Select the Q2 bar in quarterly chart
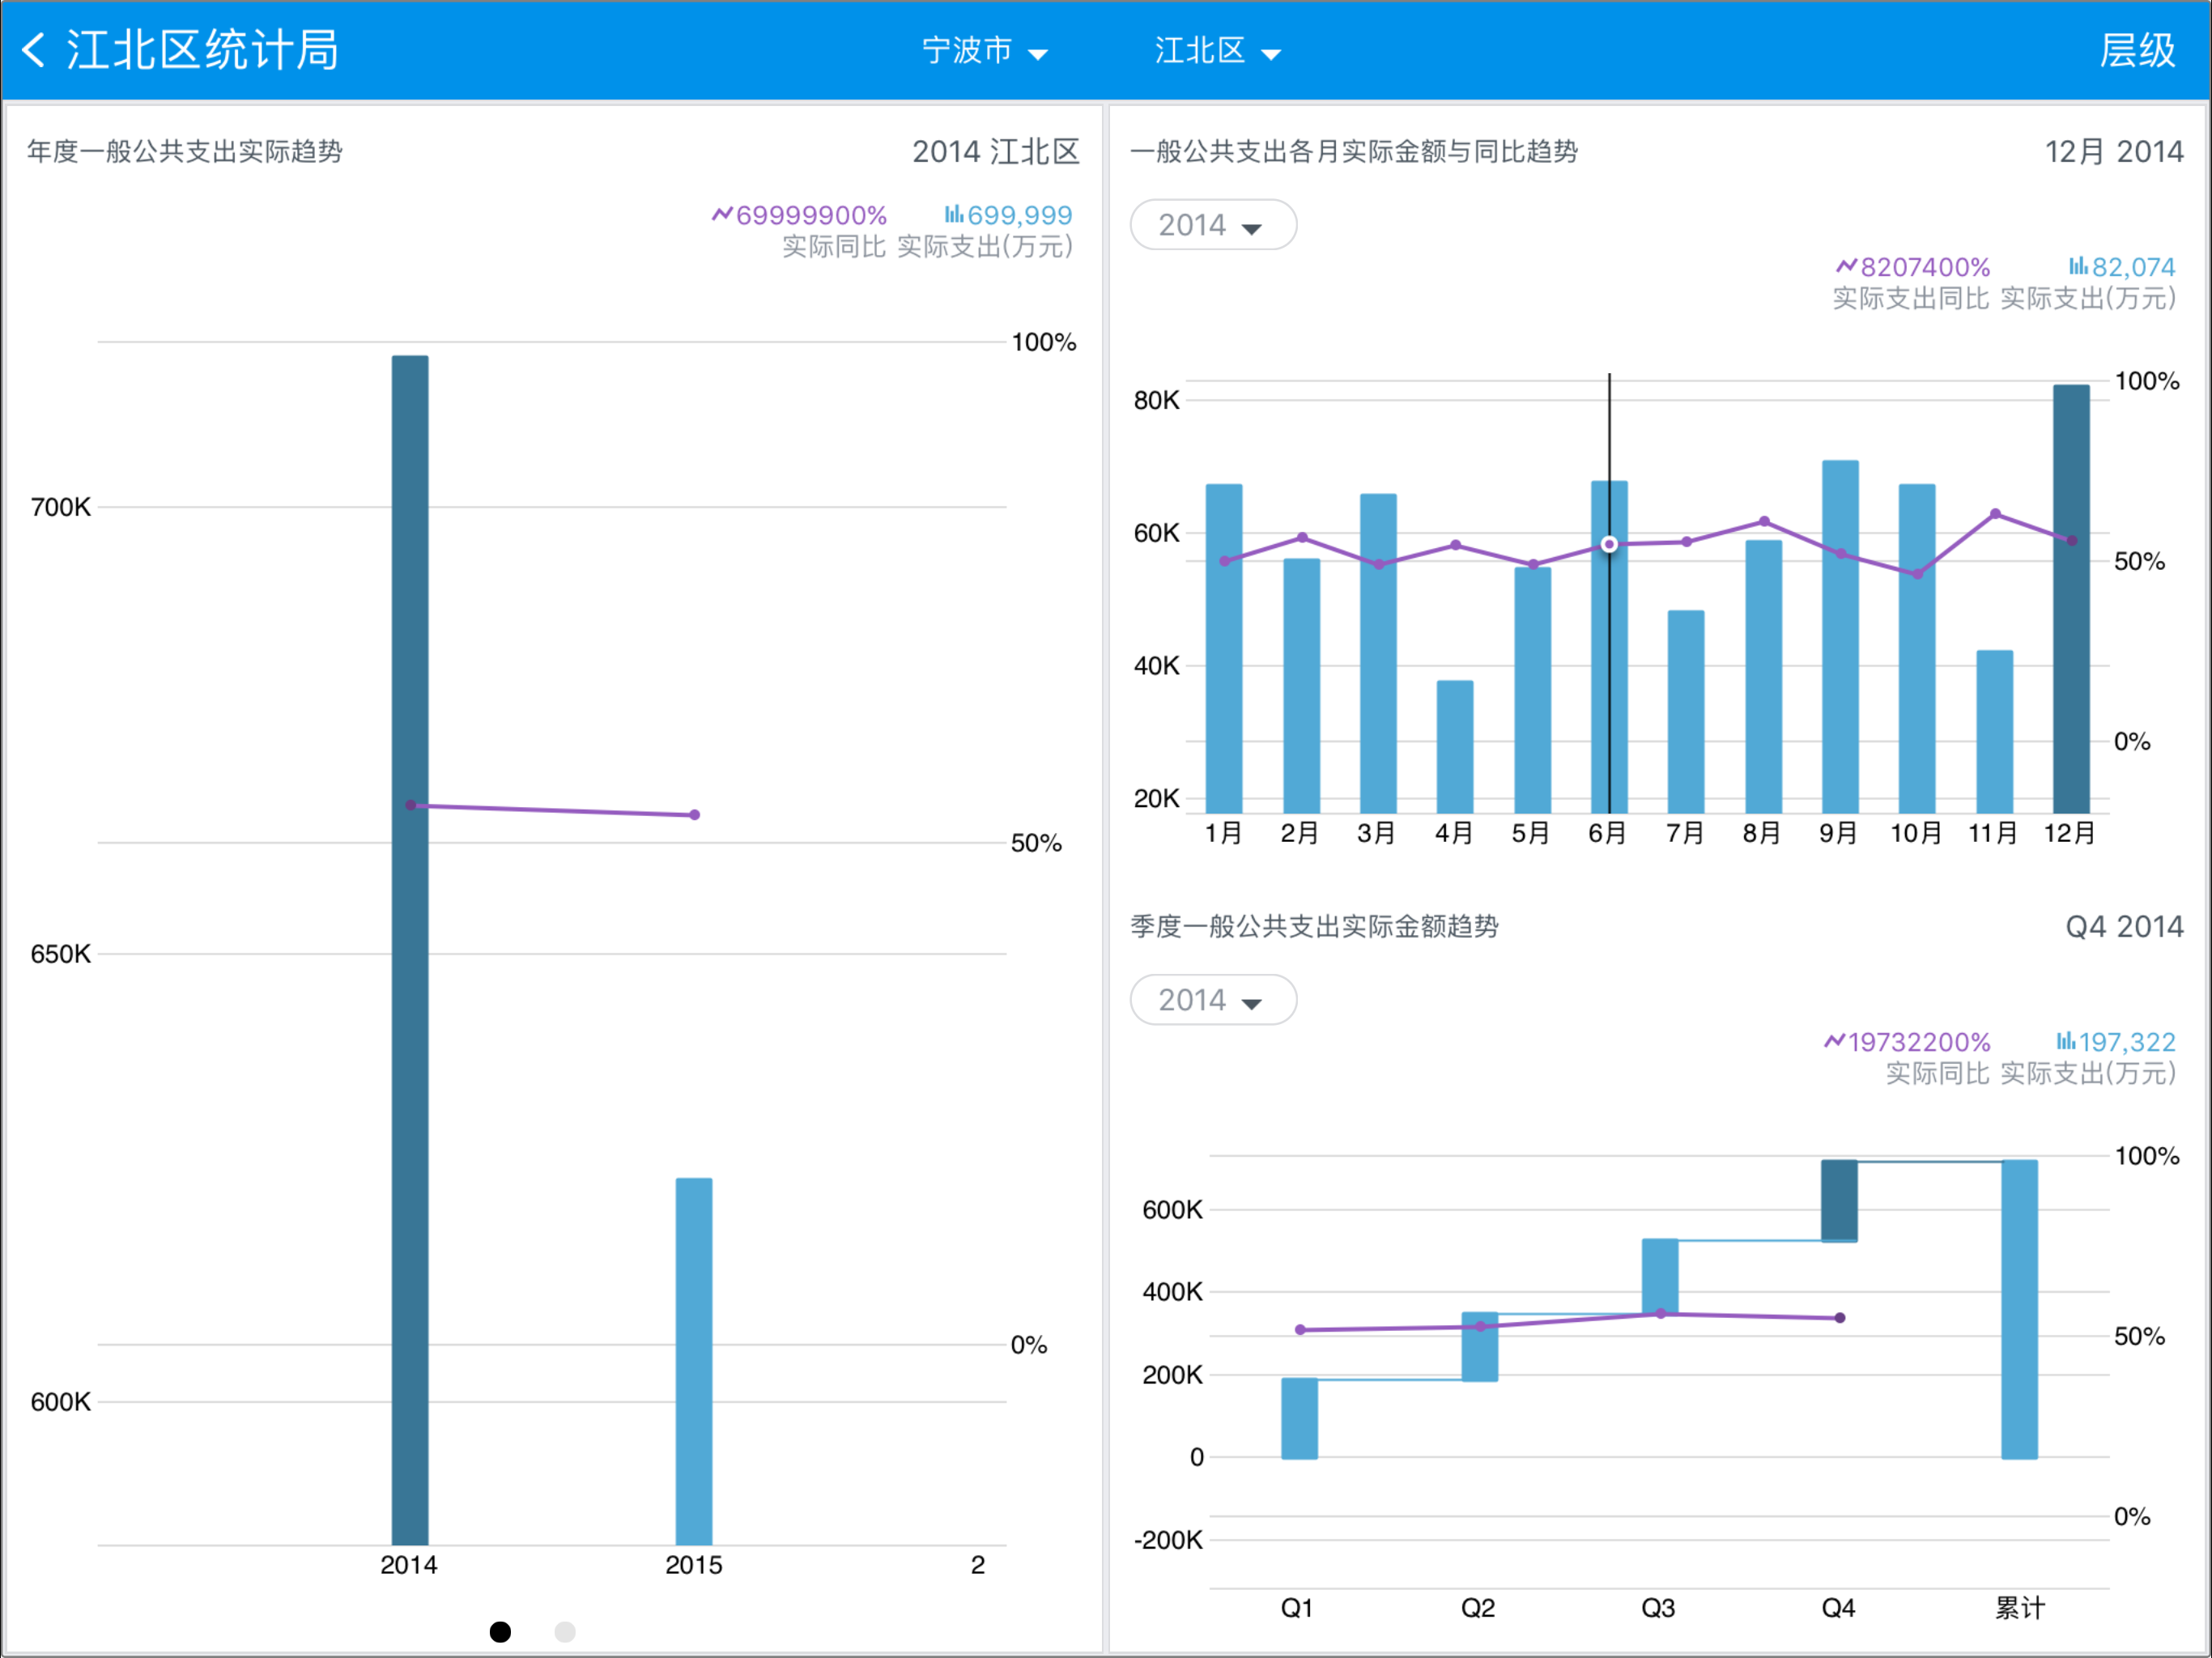 point(1479,1346)
